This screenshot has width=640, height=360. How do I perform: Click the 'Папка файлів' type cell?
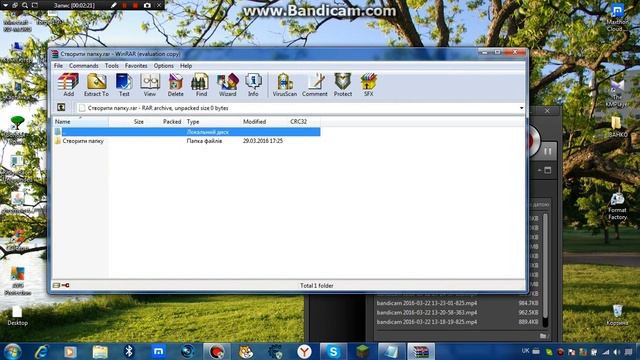pyautogui.click(x=204, y=141)
